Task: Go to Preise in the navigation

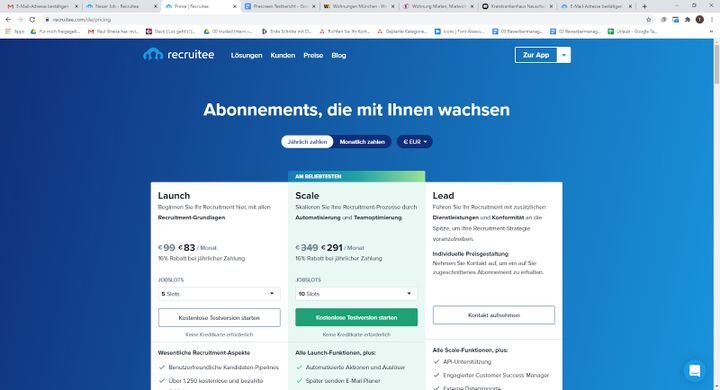Action: [313, 55]
